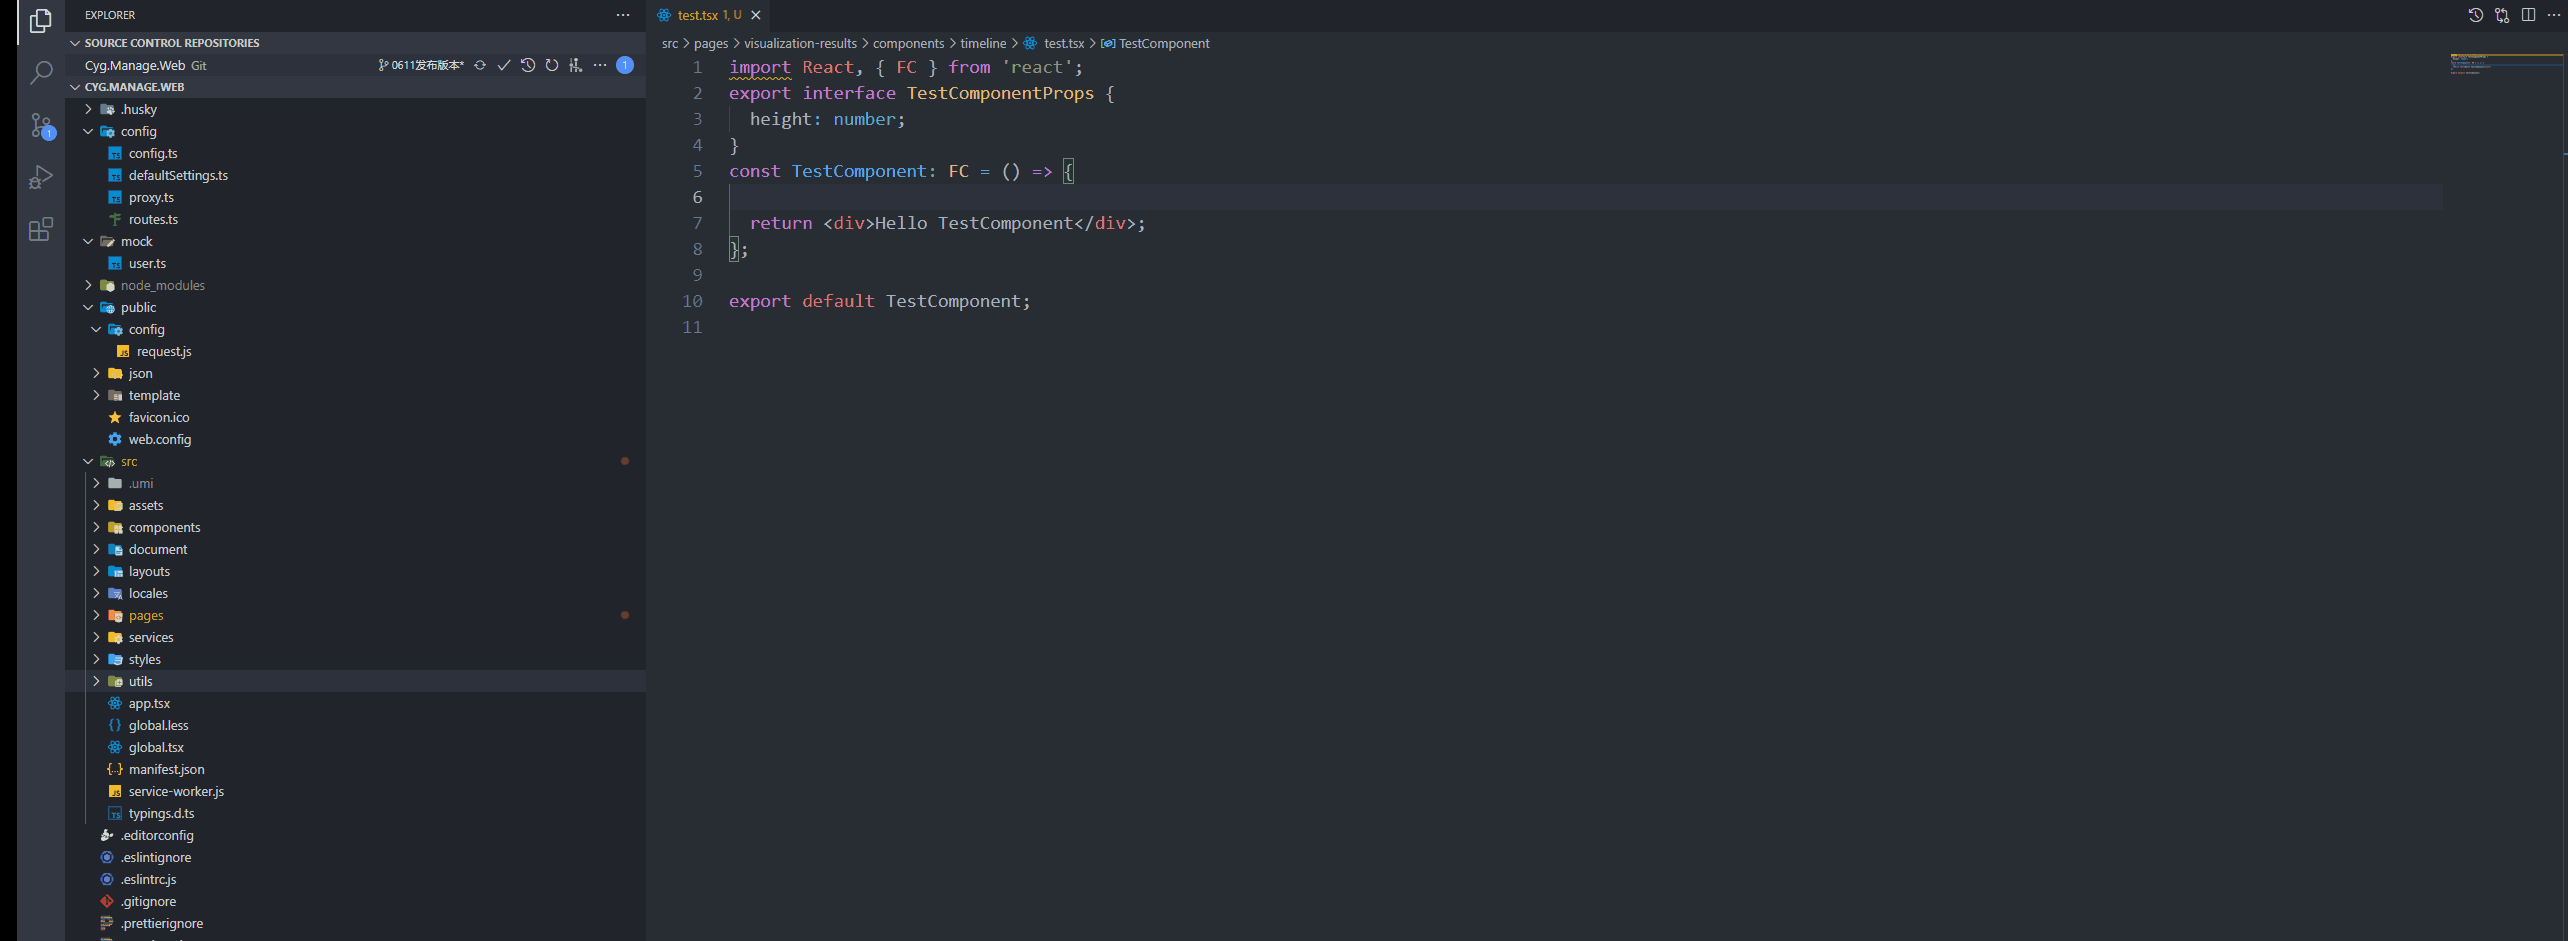Open the Explorer view in the activity bar
The width and height of the screenshot is (2568, 941).
tap(41, 21)
